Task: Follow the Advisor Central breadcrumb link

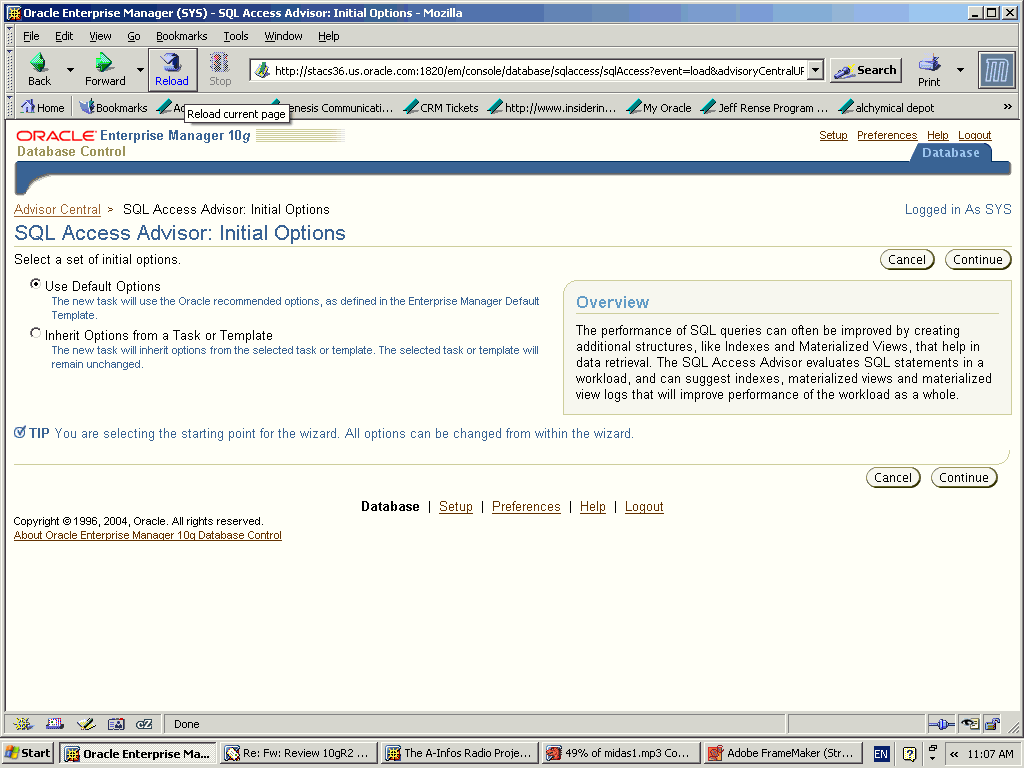Action: click(57, 210)
